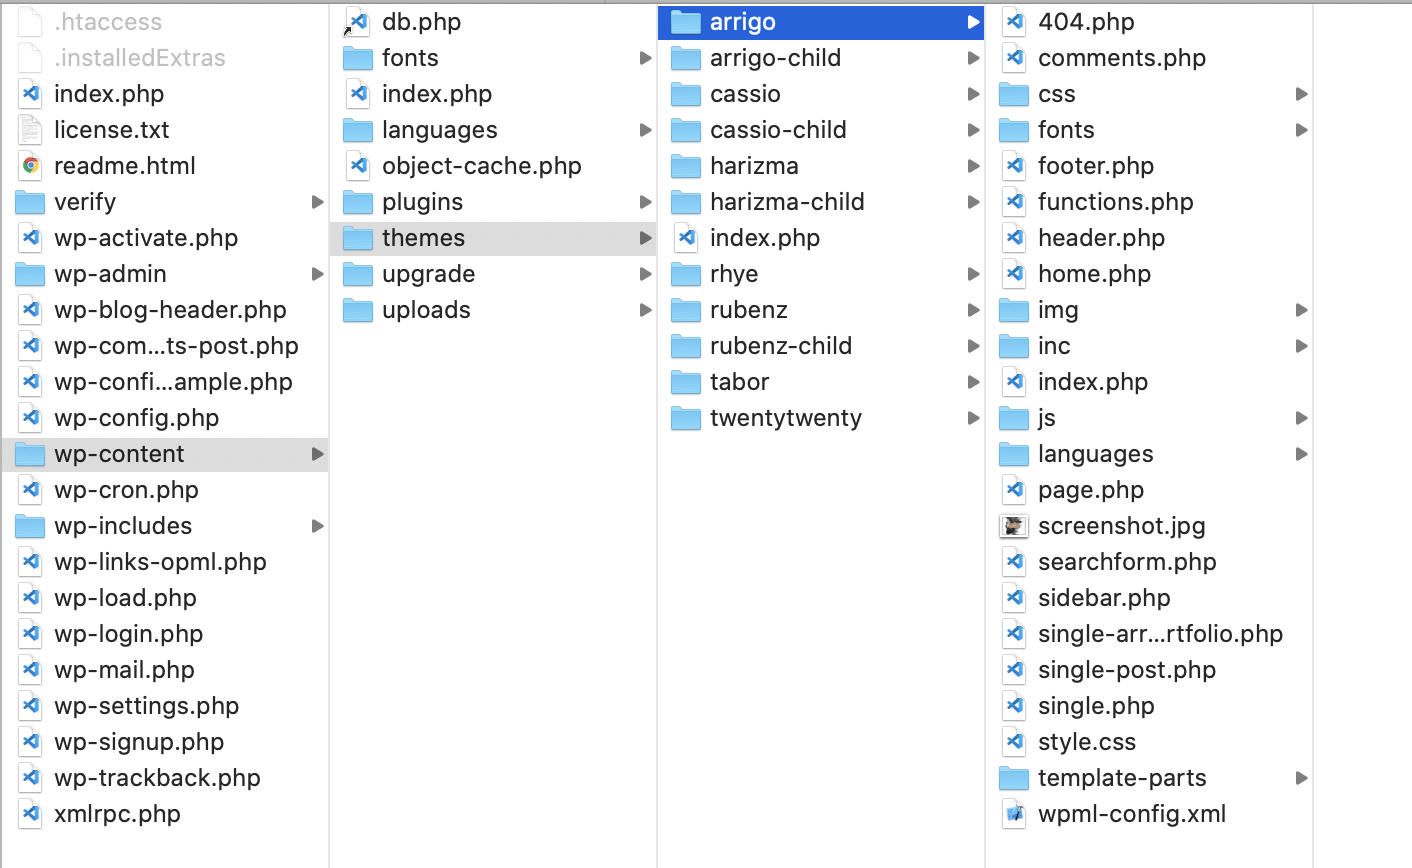Expand the rubenz-child folder arrow
The image size is (1412, 868).
(x=973, y=346)
